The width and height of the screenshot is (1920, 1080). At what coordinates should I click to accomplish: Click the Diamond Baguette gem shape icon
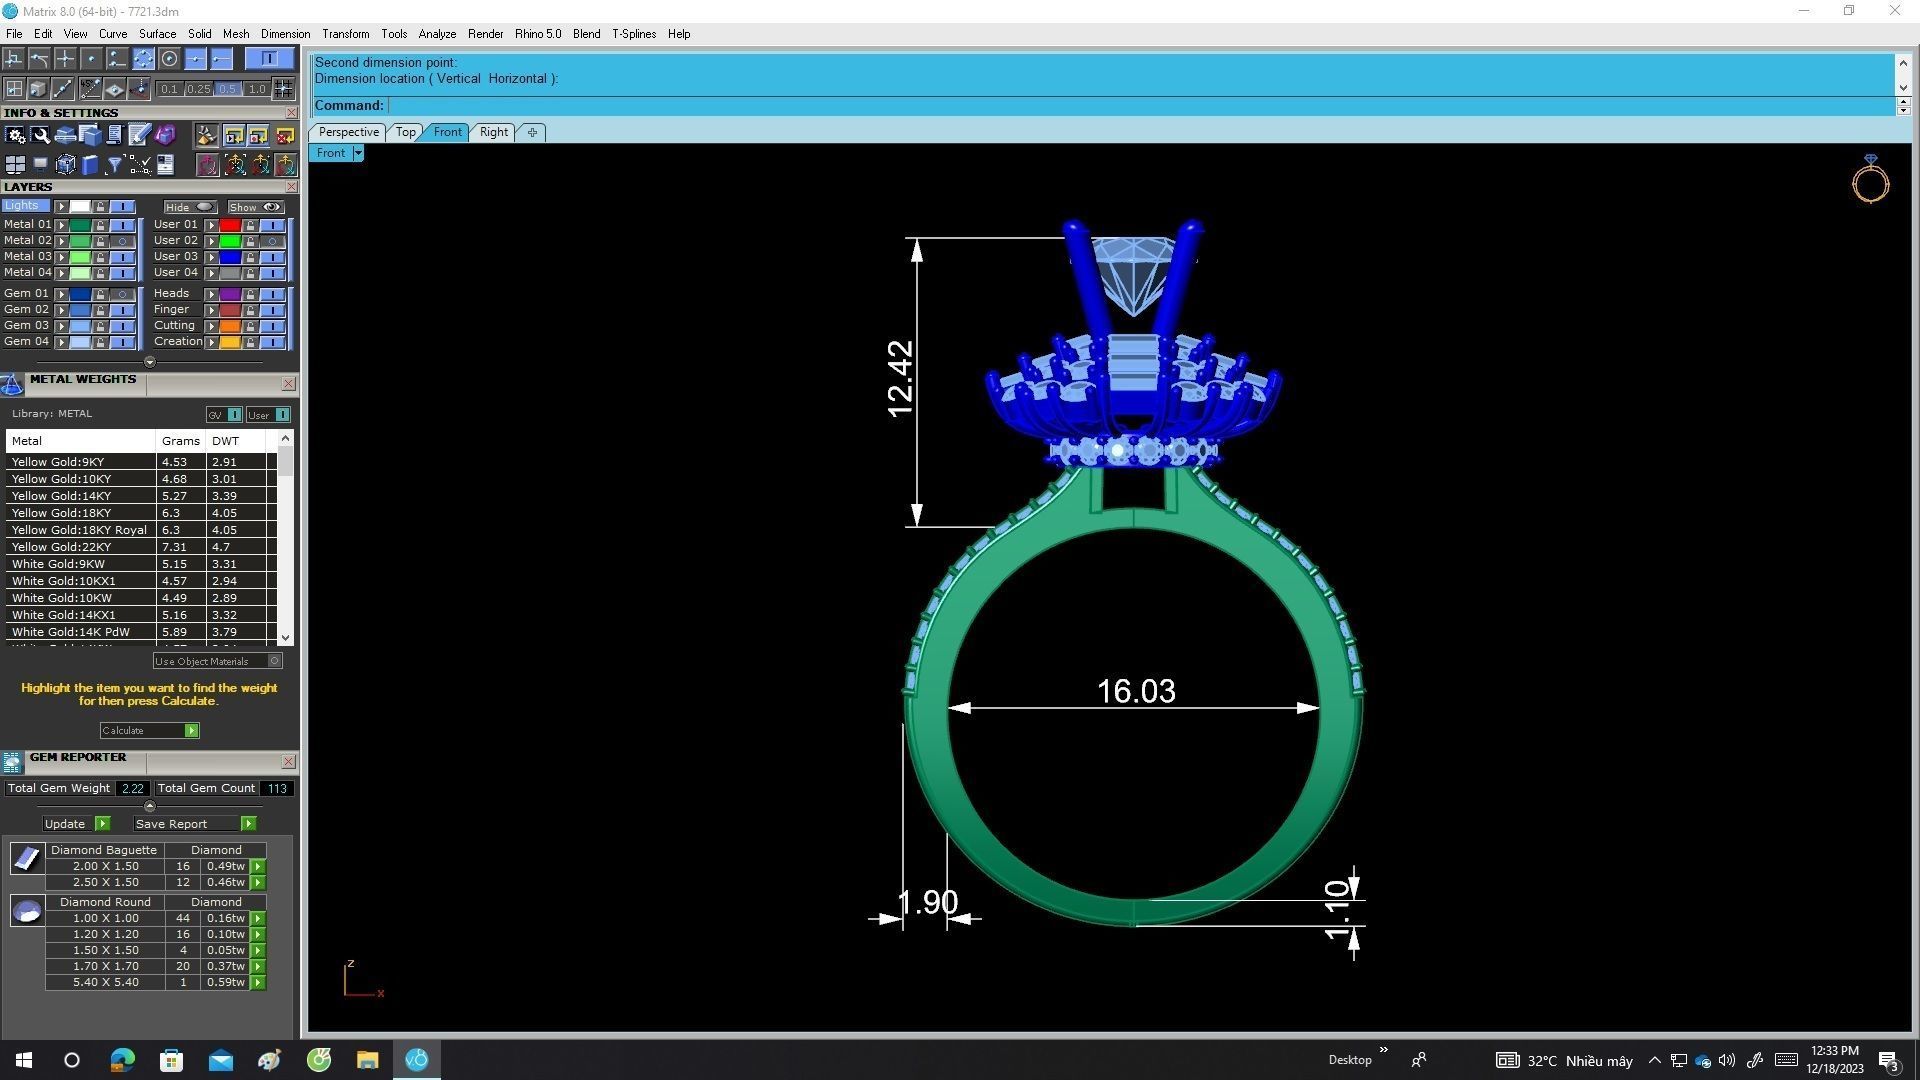[27, 858]
